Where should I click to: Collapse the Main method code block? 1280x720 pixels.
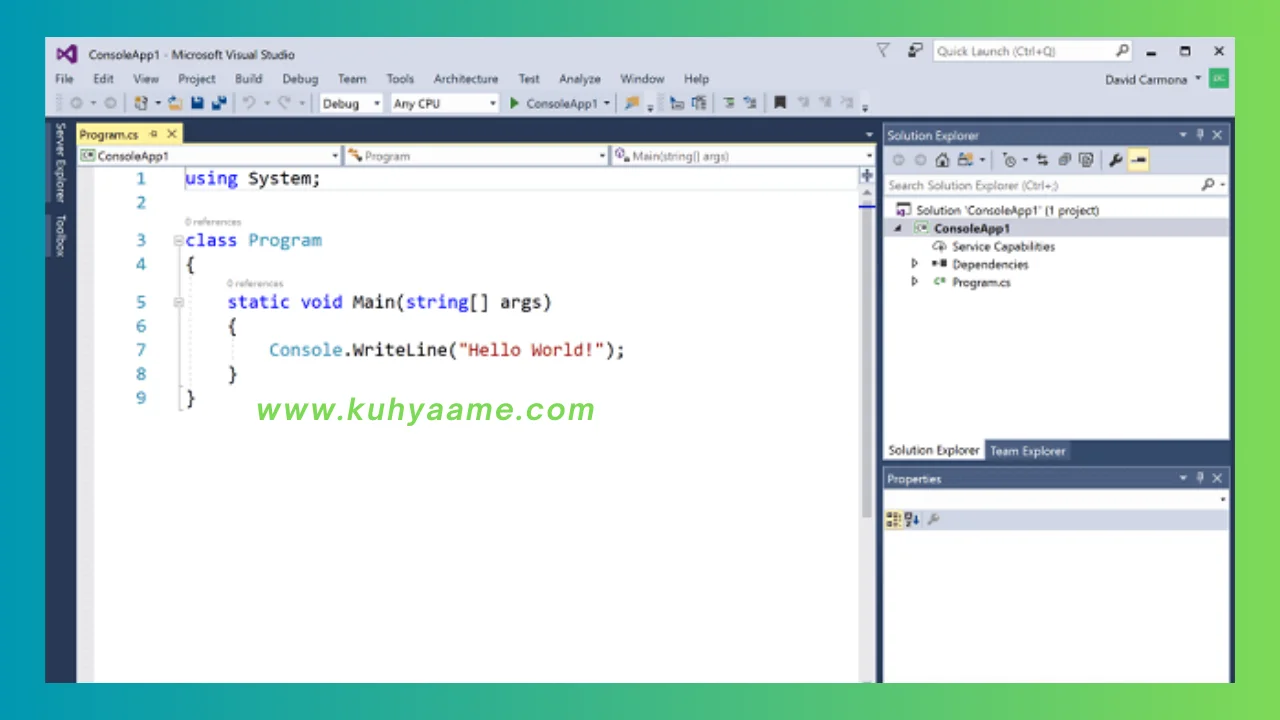click(178, 302)
